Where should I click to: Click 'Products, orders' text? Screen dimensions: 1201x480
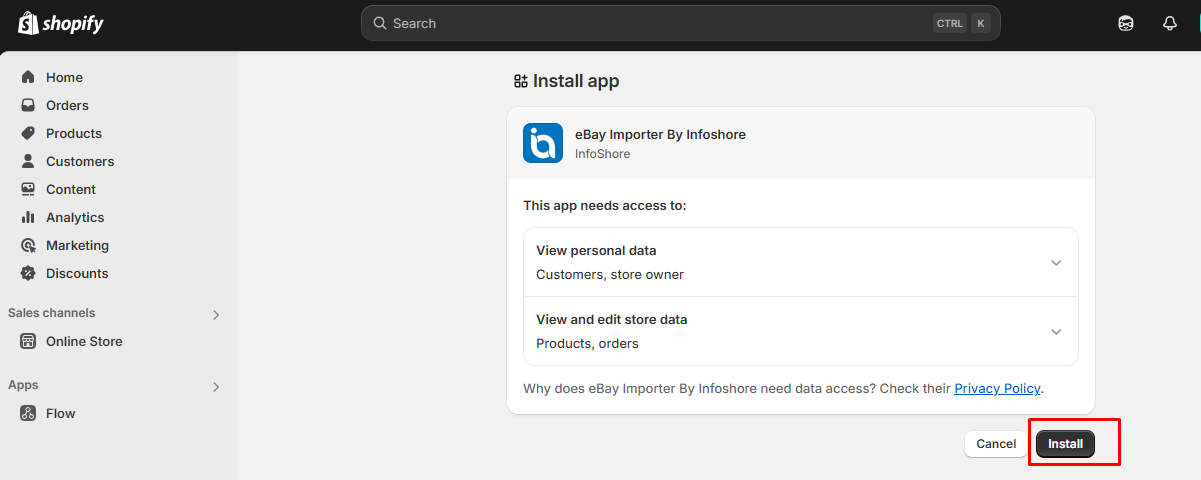tap(587, 343)
